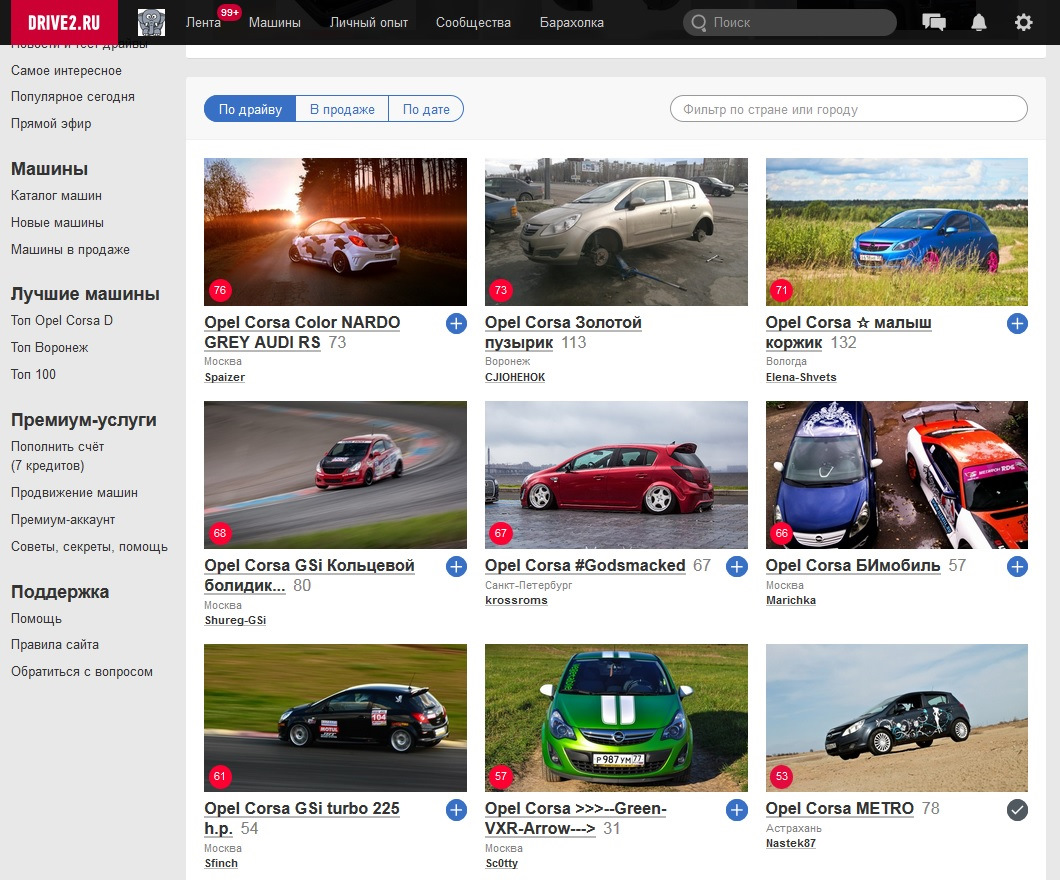Open the messages chat icon
This screenshot has height=880, width=1060.
(x=934, y=22)
